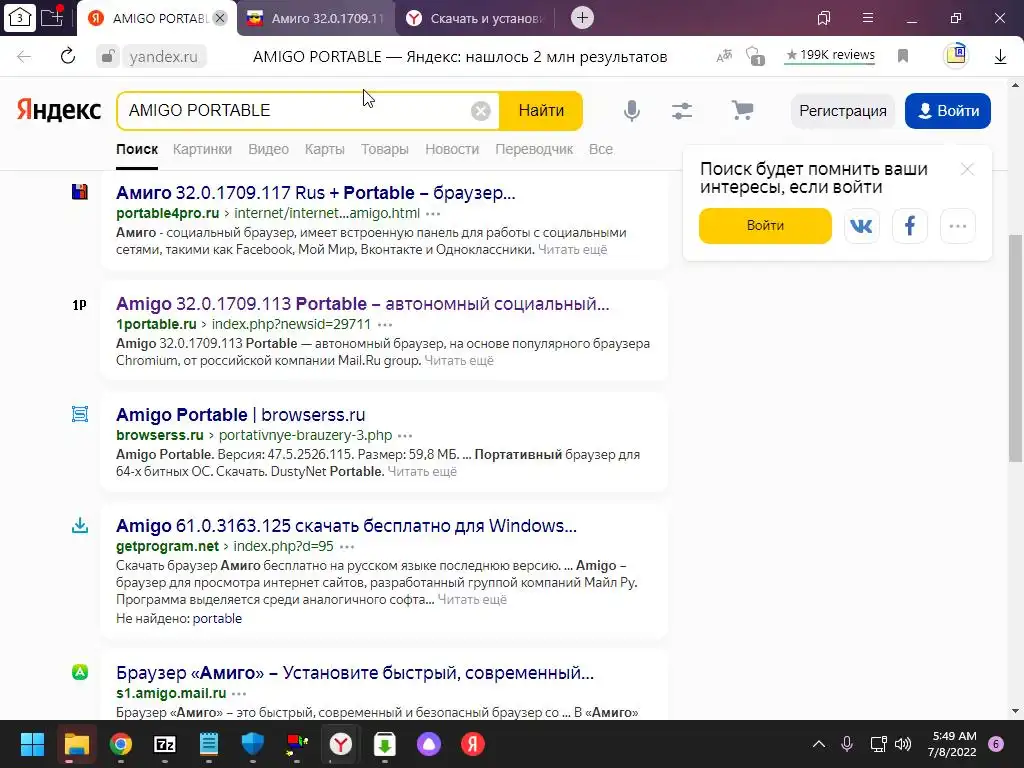Open options for browserss.ru result

pyautogui.click(x=405, y=436)
